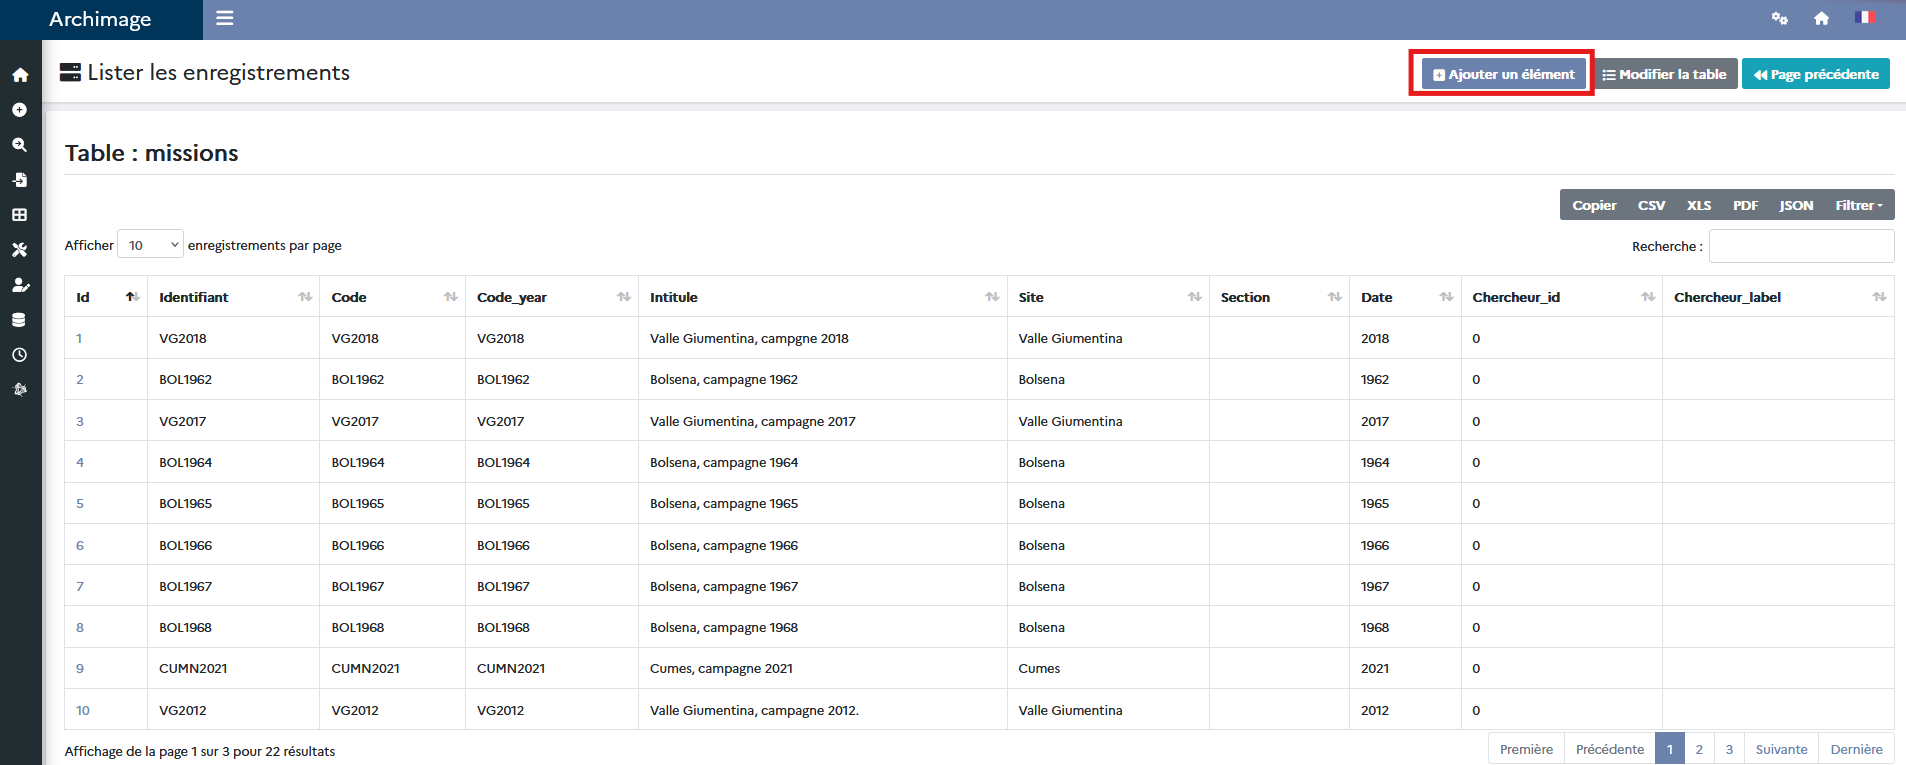Screen dimensions: 1906x765
Task: Open the records-per-page dropdown
Action: coord(151,245)
